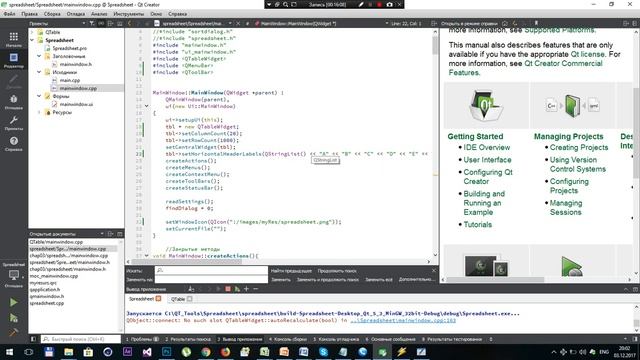Close the QTable output tab via its icon
This screenshot has height=360, width=640.
click(189, 299)
